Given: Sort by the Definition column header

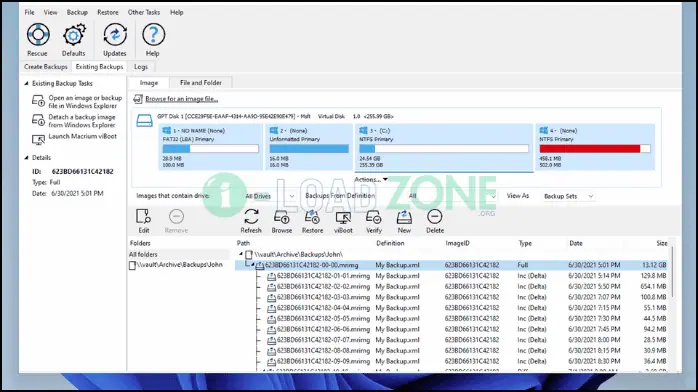Looking at the screenshot, I should click(390, 243).
